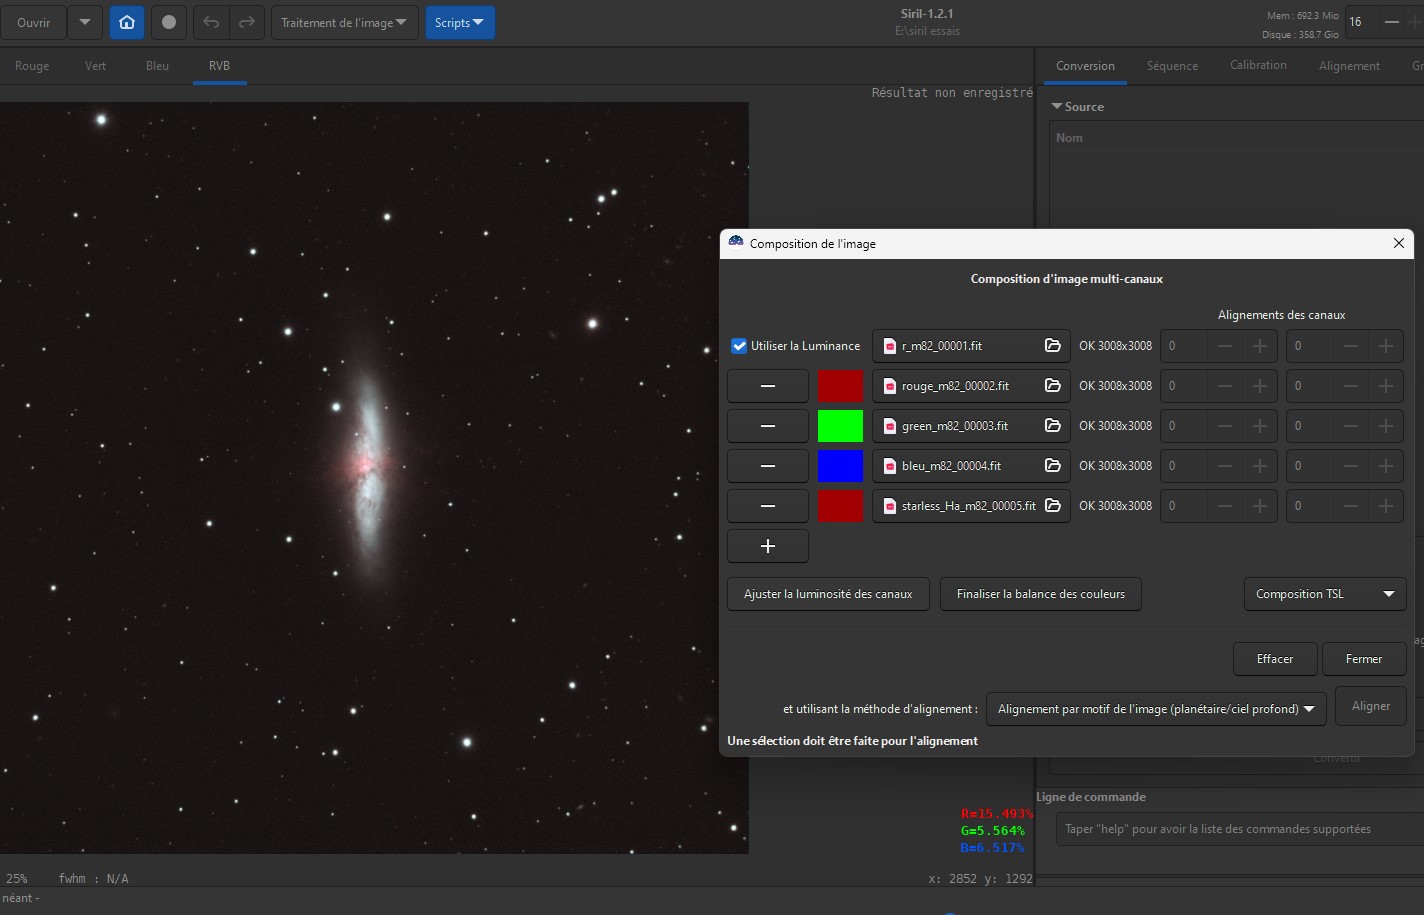
Task: Expand the alignment method dropdown
Action: [1155, 709]
